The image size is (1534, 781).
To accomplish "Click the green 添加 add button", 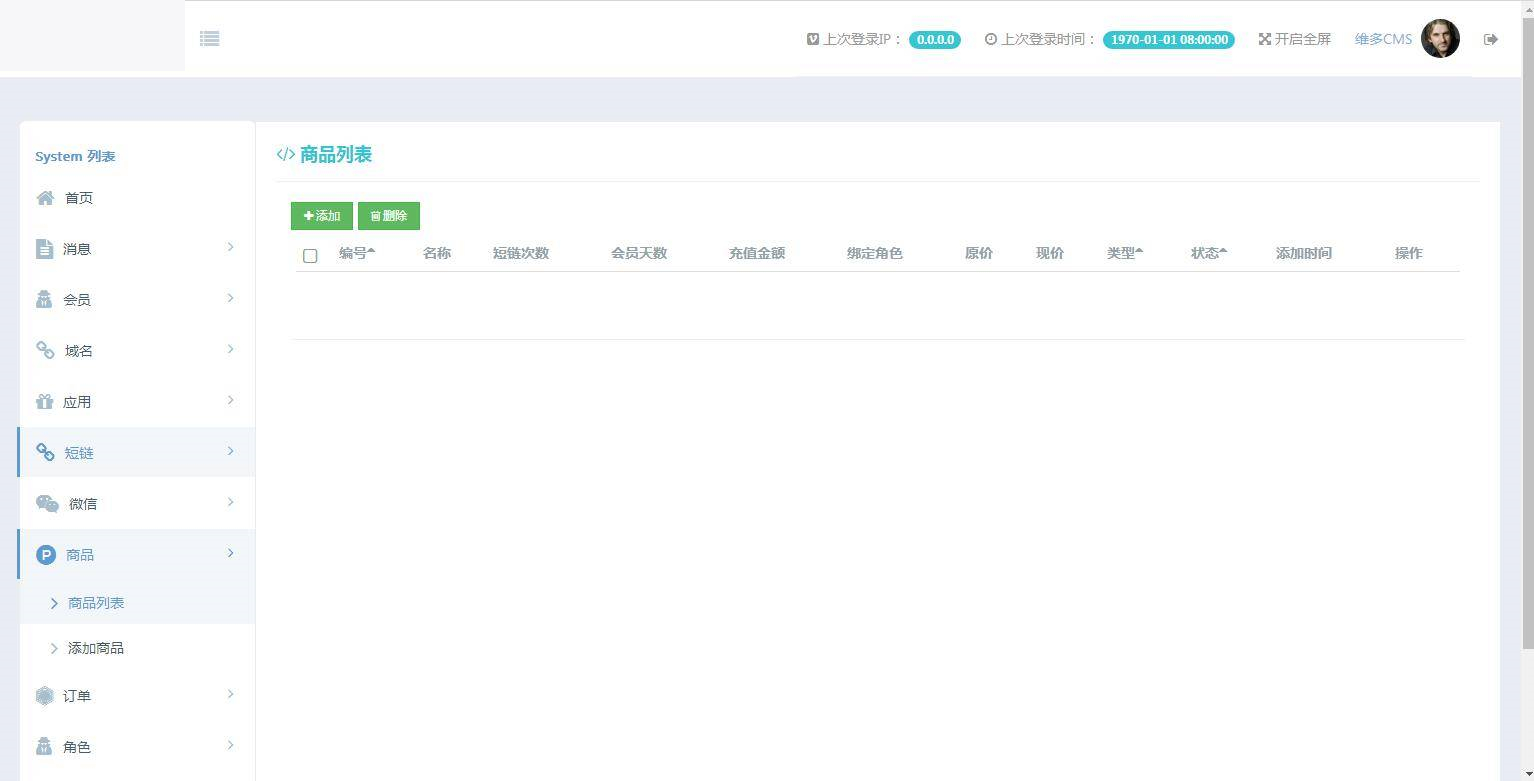I will tap(321, 215).
